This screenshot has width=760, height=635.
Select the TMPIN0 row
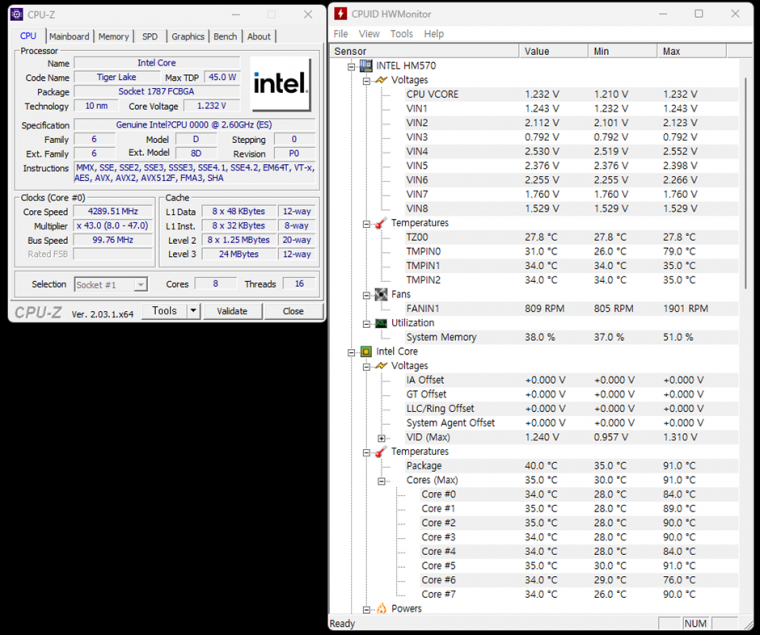point(571,252)
